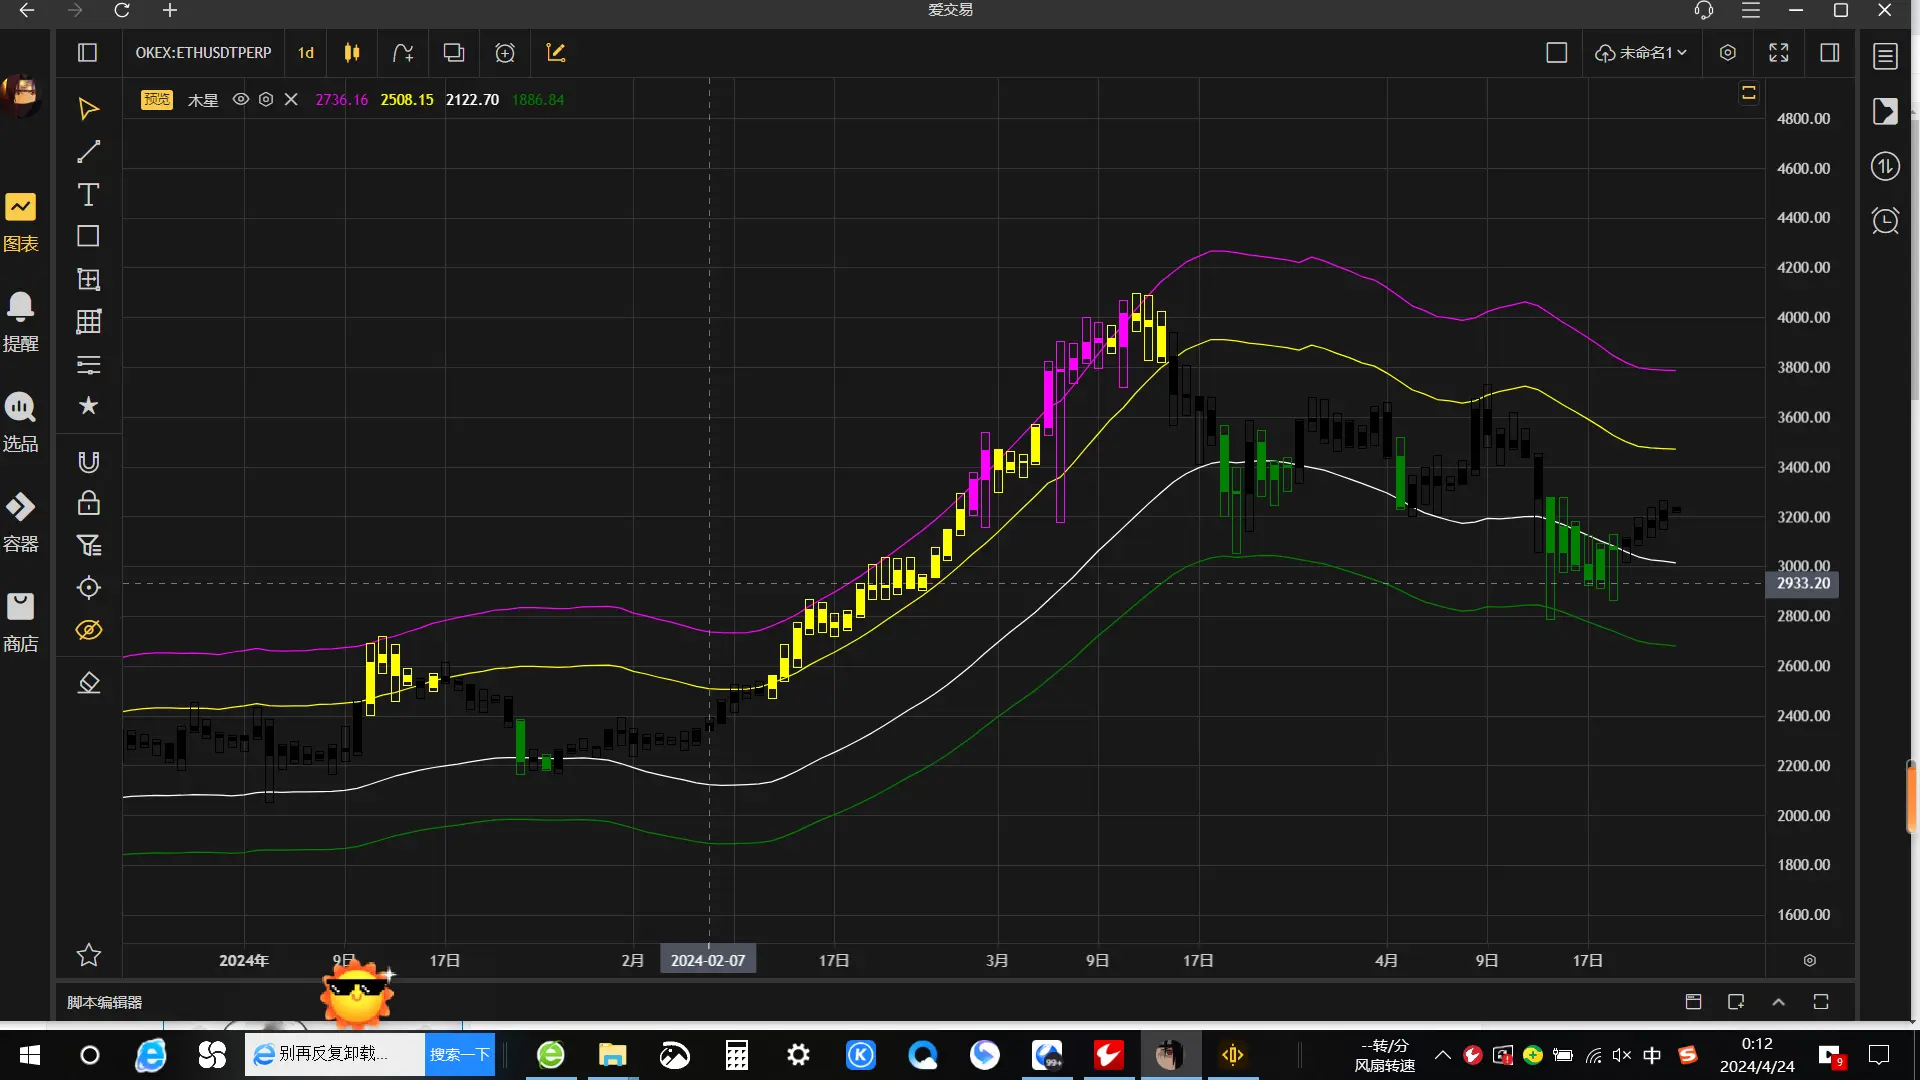The image size is (1920, 1080).
Task: Click the OKEX:ETHUSDTPERP symbol button
Action: [x=203, y=53]
